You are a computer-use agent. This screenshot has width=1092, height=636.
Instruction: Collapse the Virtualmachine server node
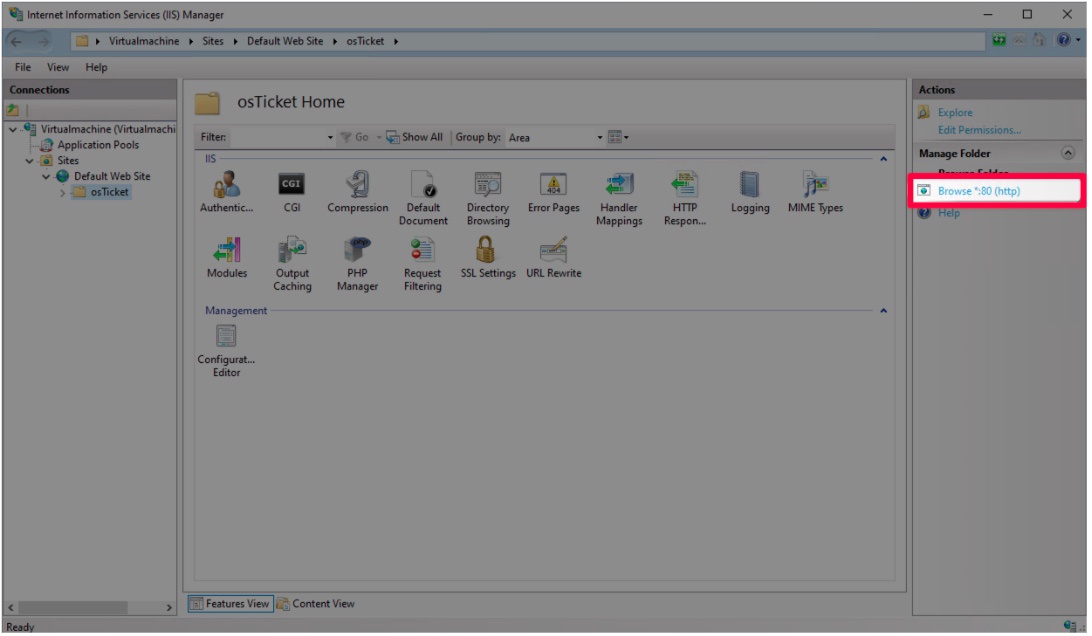pos(13,129)
